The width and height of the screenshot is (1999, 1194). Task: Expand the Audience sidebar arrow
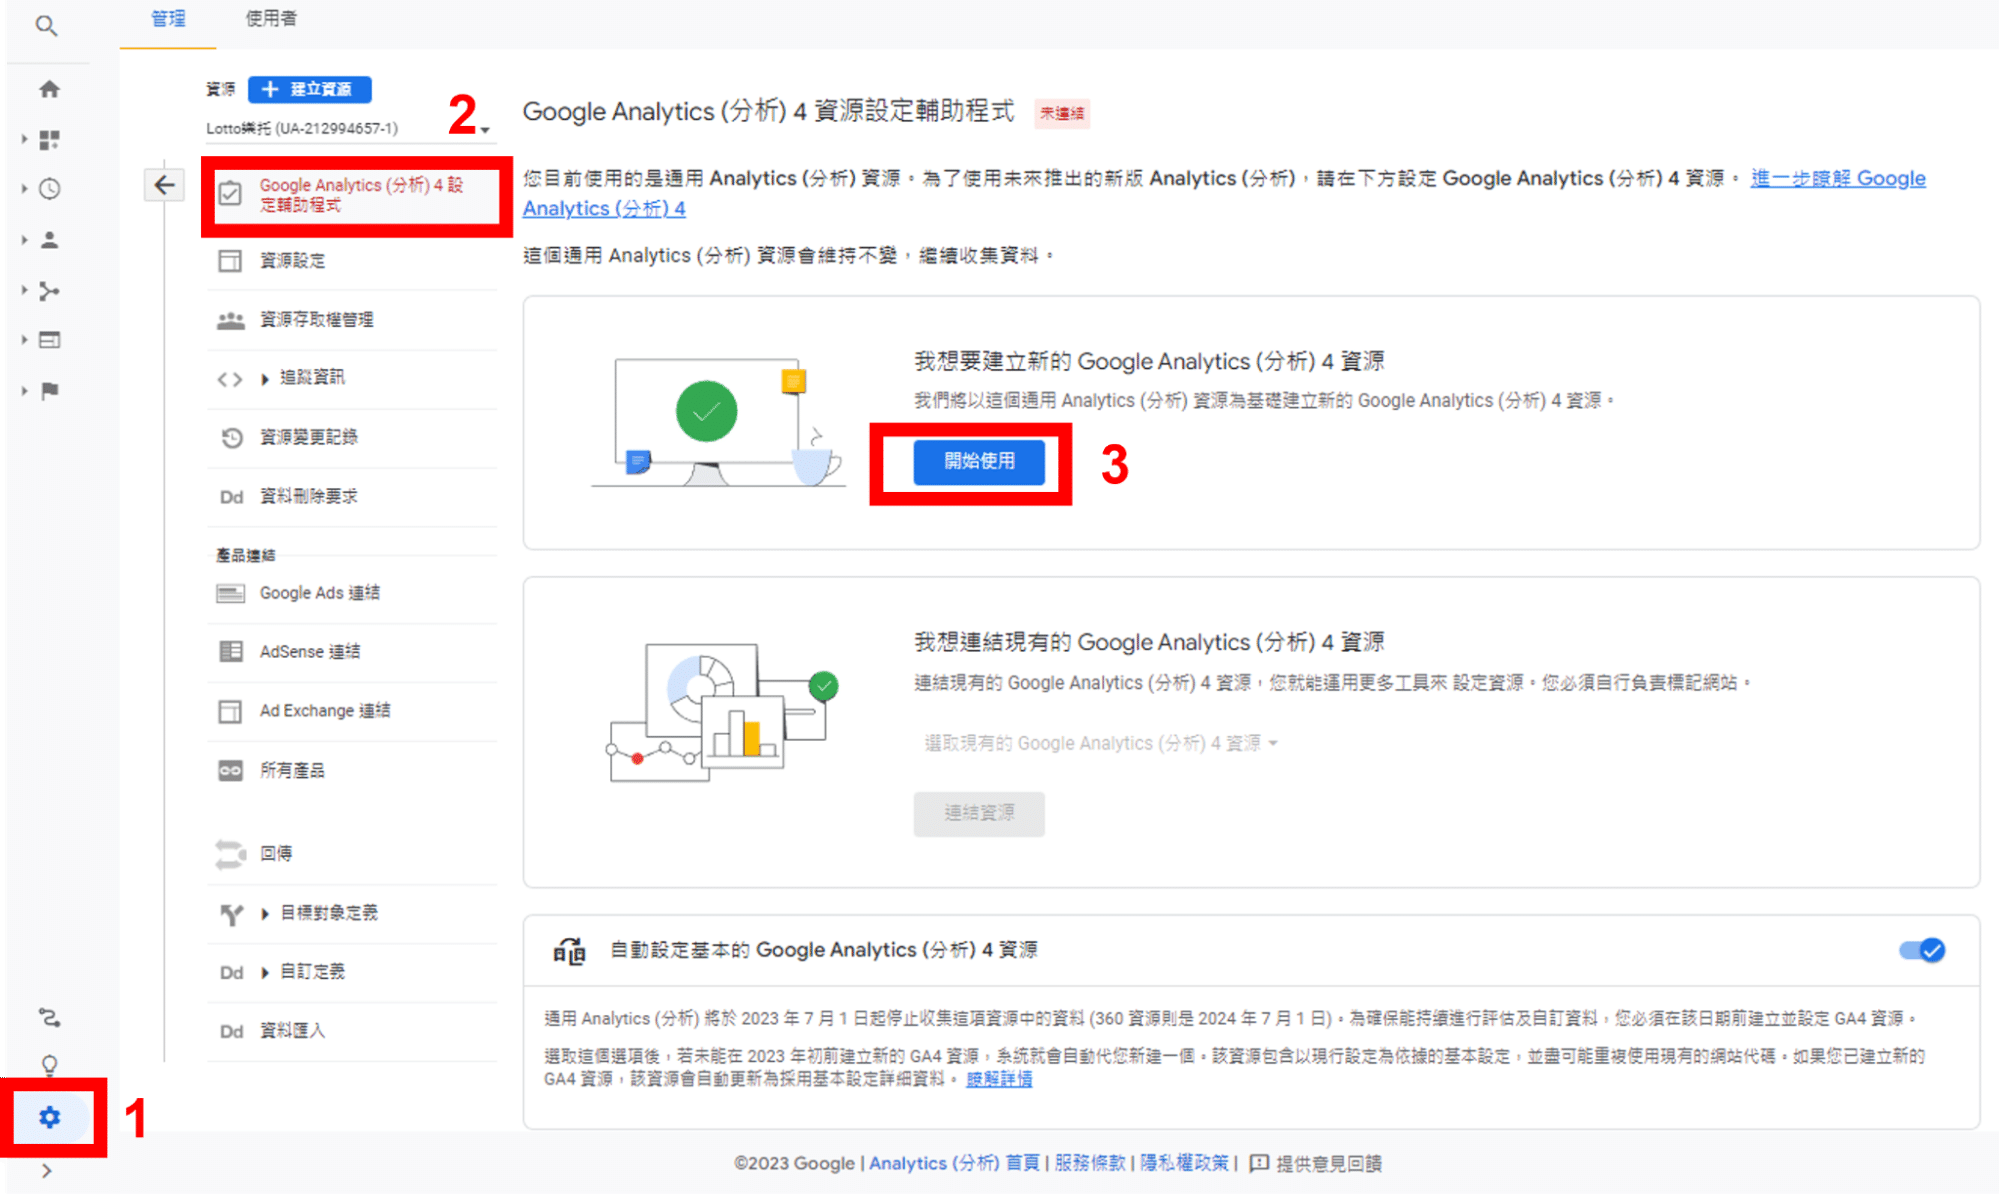tap(24, 240)
